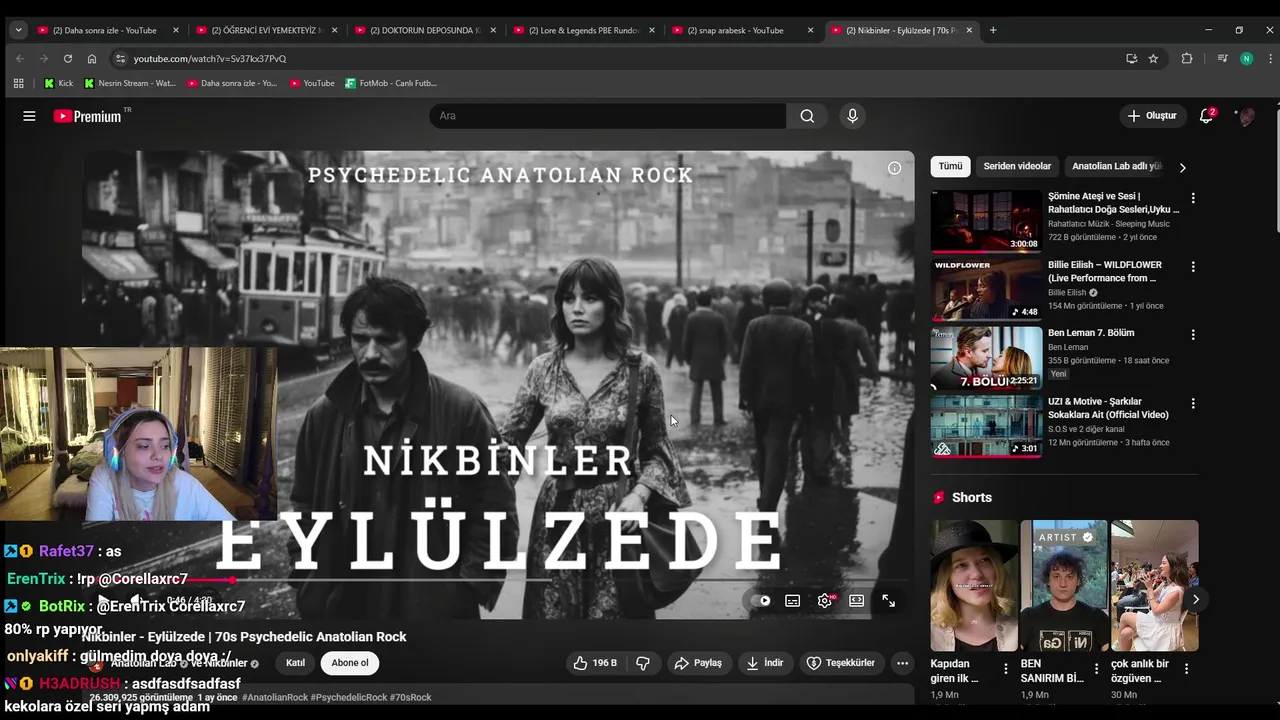The width and height of the screenshot is (1280, 720).
Task: Click the search magnifier button
Action: (x=807, y=116)
